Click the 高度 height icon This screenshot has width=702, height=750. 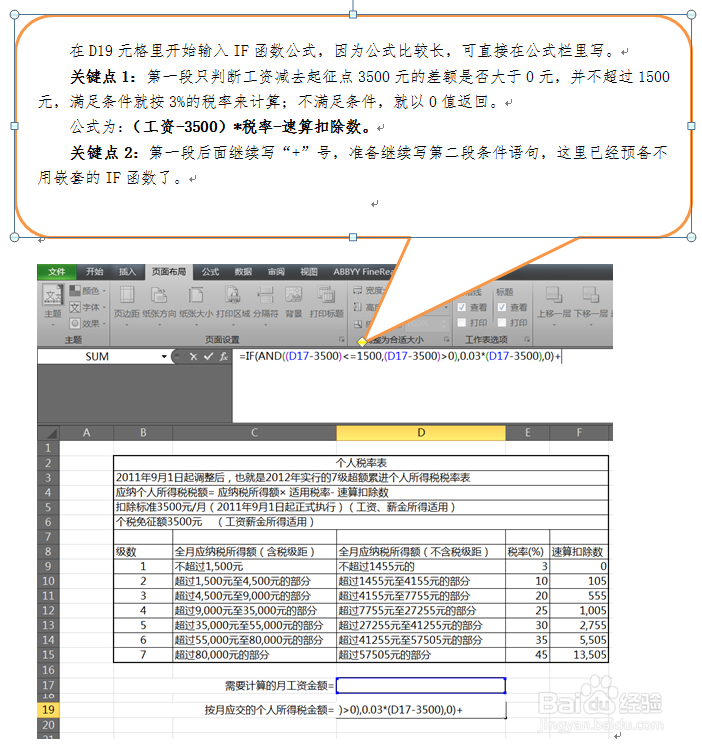(x=358, y=307)
